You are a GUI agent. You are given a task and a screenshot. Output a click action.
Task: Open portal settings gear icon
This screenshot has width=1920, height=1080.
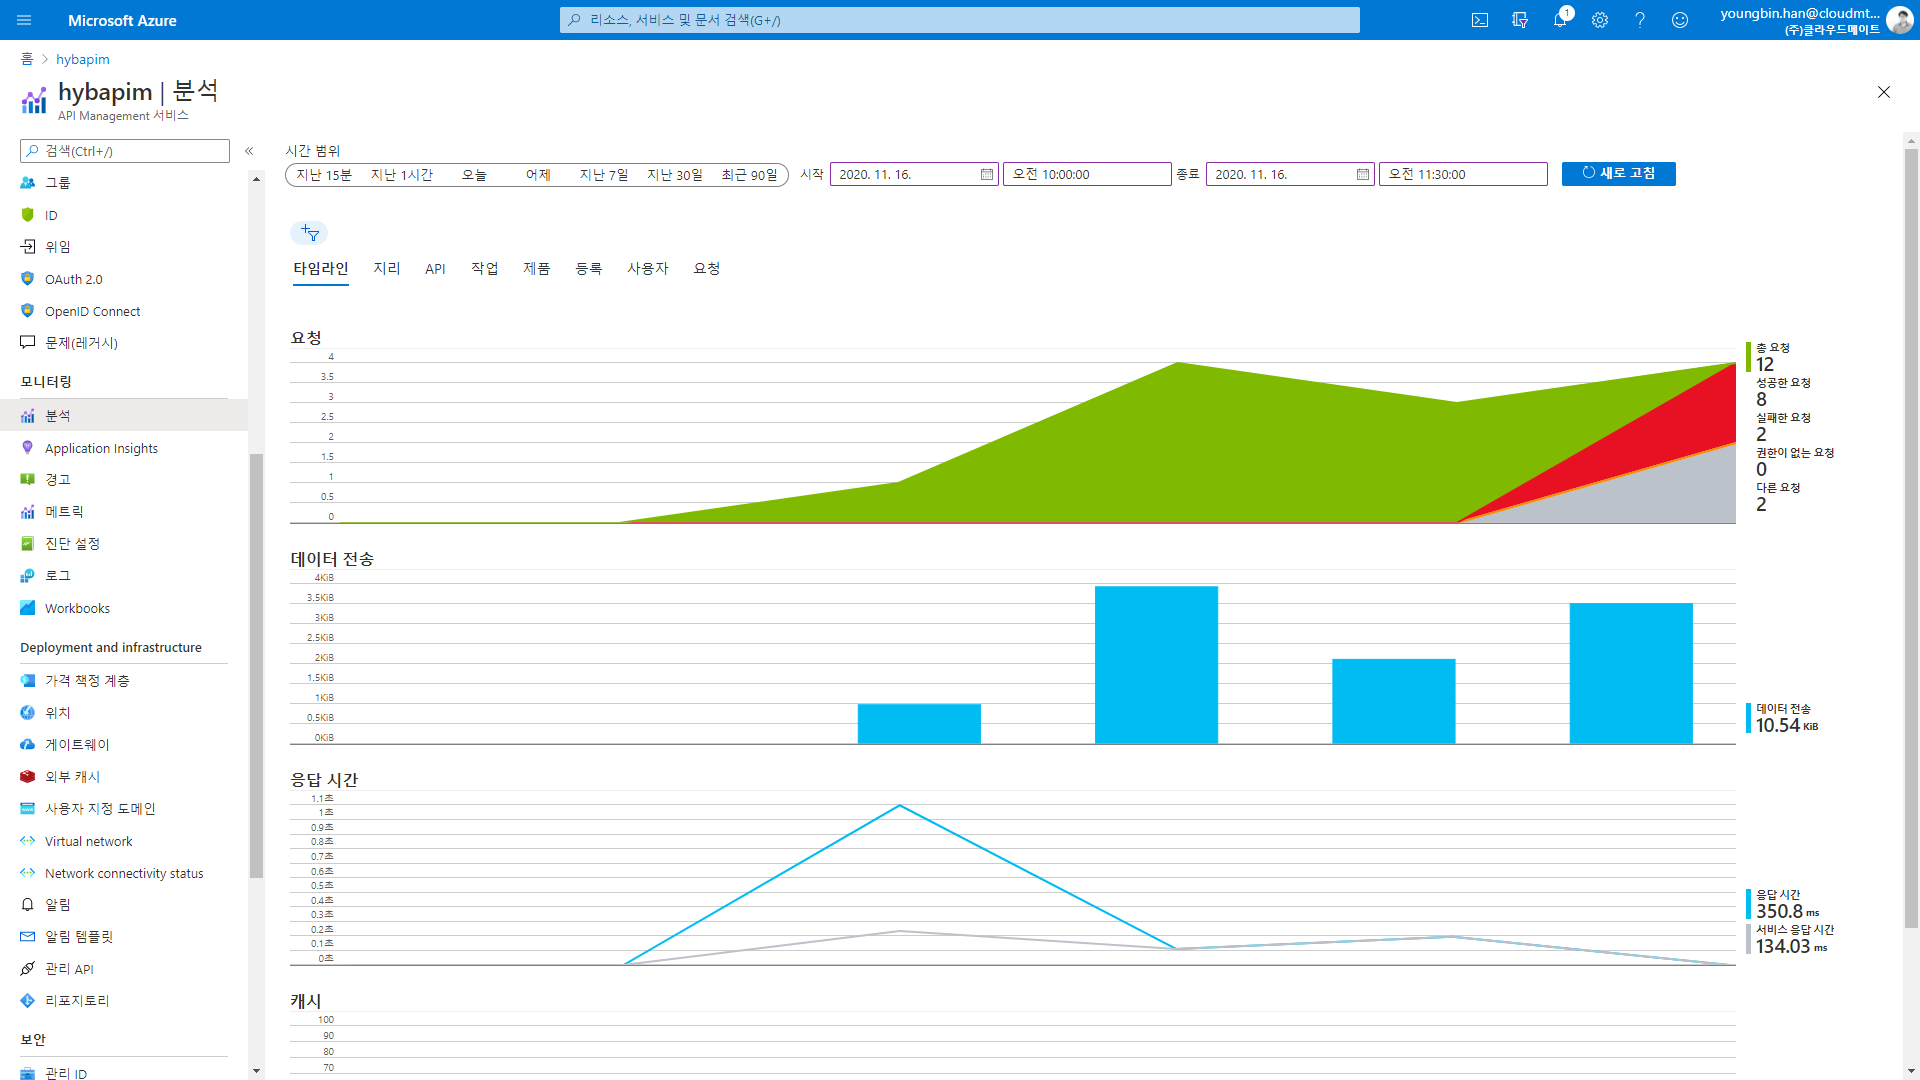(1600, 20)
